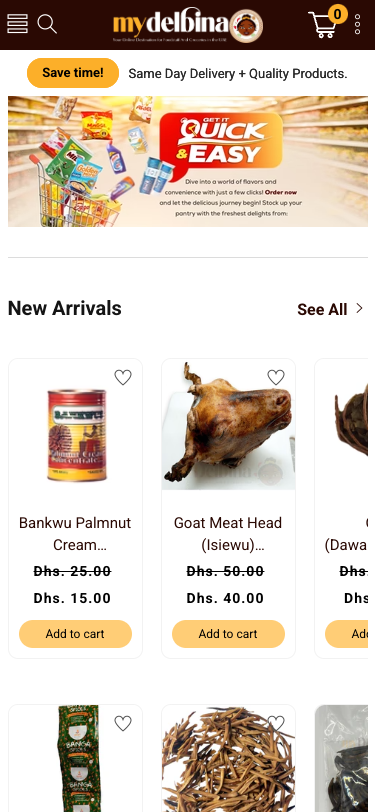Open the shopping cart icon
The width and height of the screenshot is (375, 812).
point(322,24)
